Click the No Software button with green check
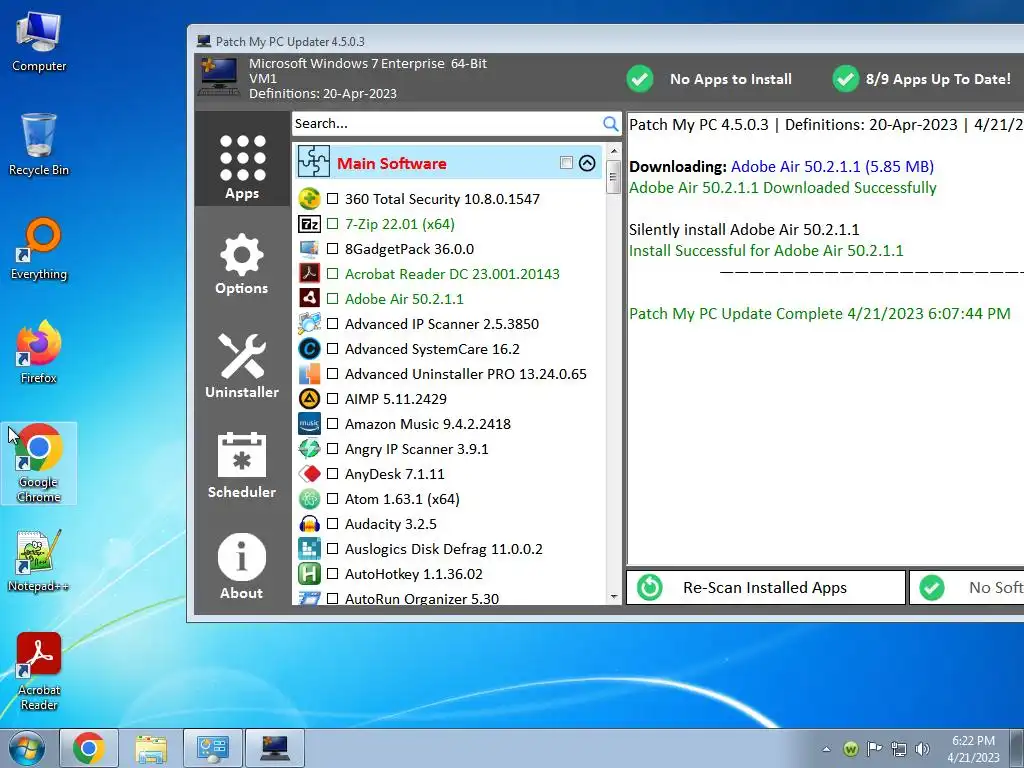Viewport: 1024px width, 768px height. 967,588
